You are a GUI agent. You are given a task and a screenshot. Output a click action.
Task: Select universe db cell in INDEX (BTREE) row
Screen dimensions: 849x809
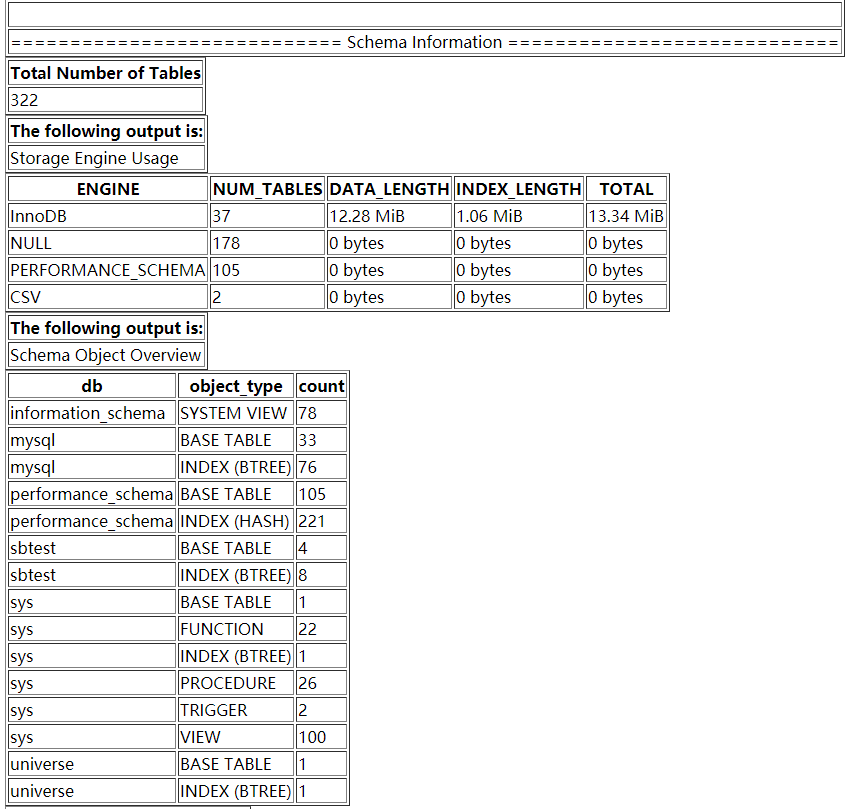[x=92, y=791]
